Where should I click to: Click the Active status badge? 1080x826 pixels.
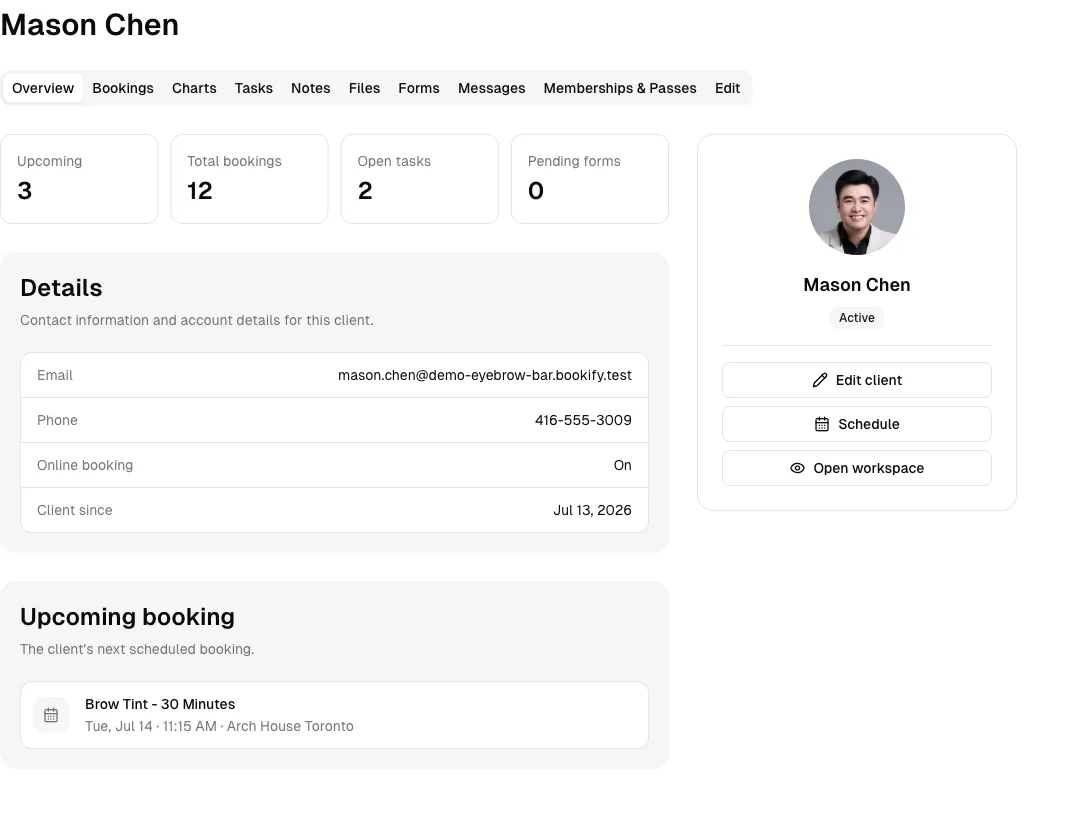point(857,318)
